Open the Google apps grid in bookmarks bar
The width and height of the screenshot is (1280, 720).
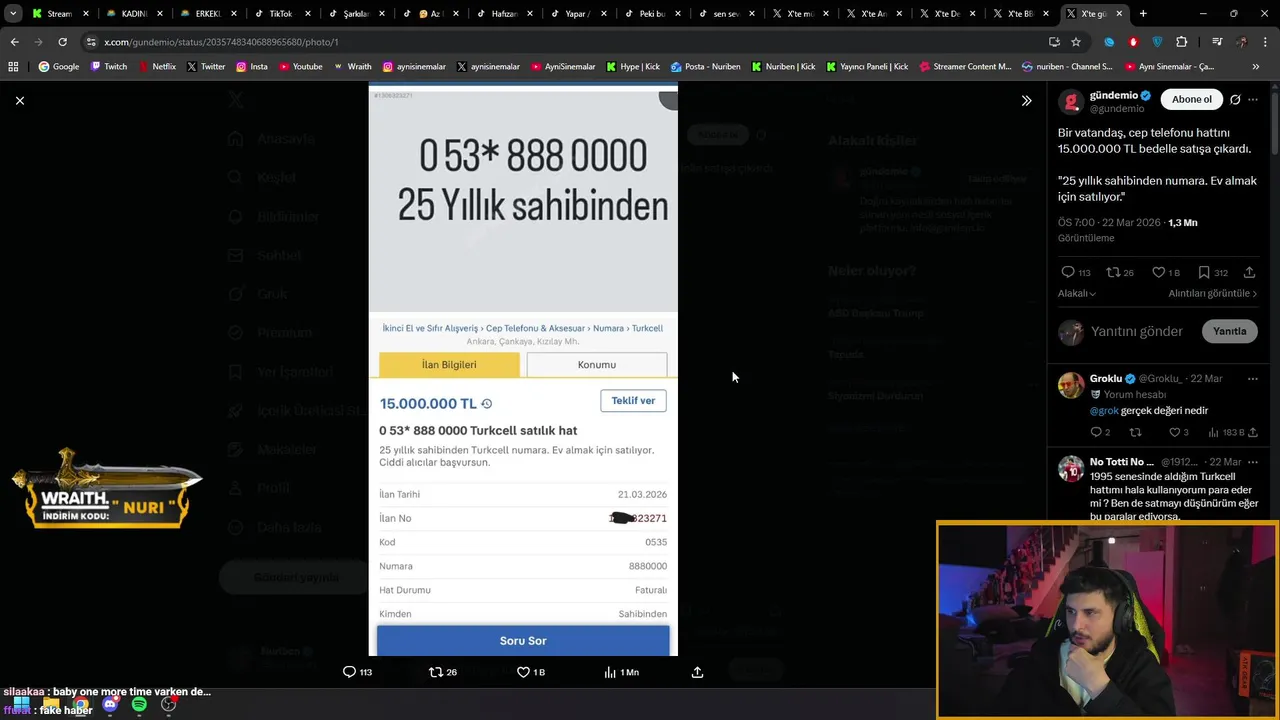(13, 67)
